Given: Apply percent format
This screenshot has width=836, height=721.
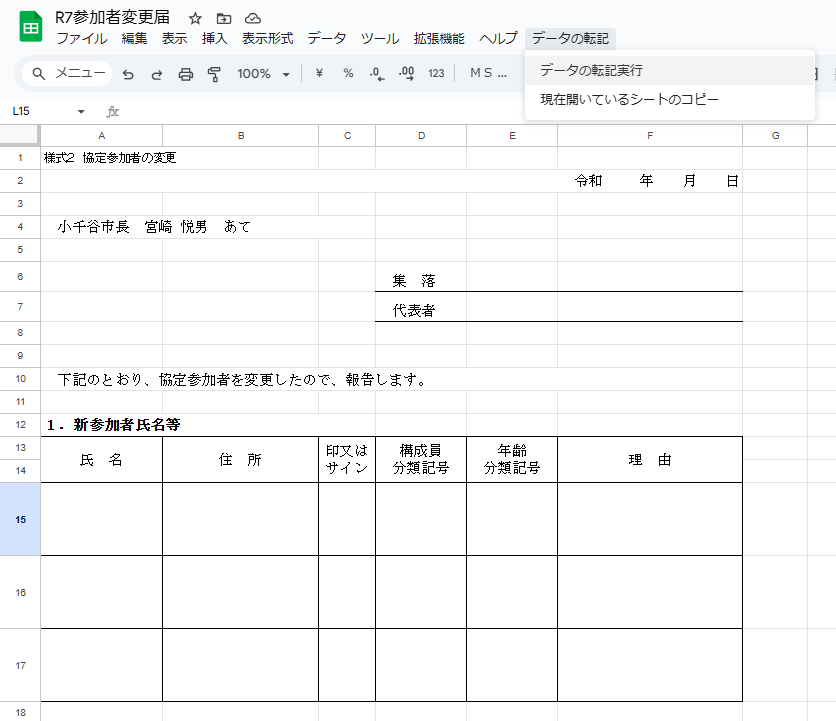Looking at the screenshot, I should [348, 73].
